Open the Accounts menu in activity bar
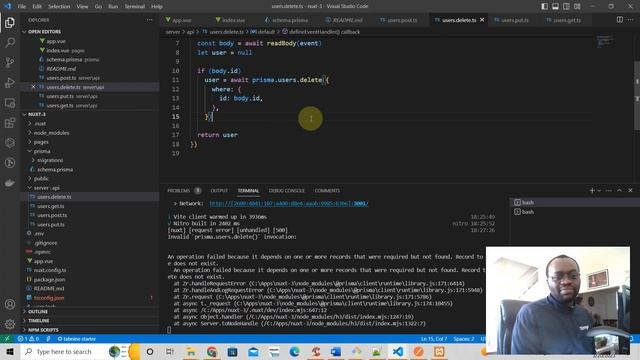This screenshot has width=640, height=360. click(10, 304)
